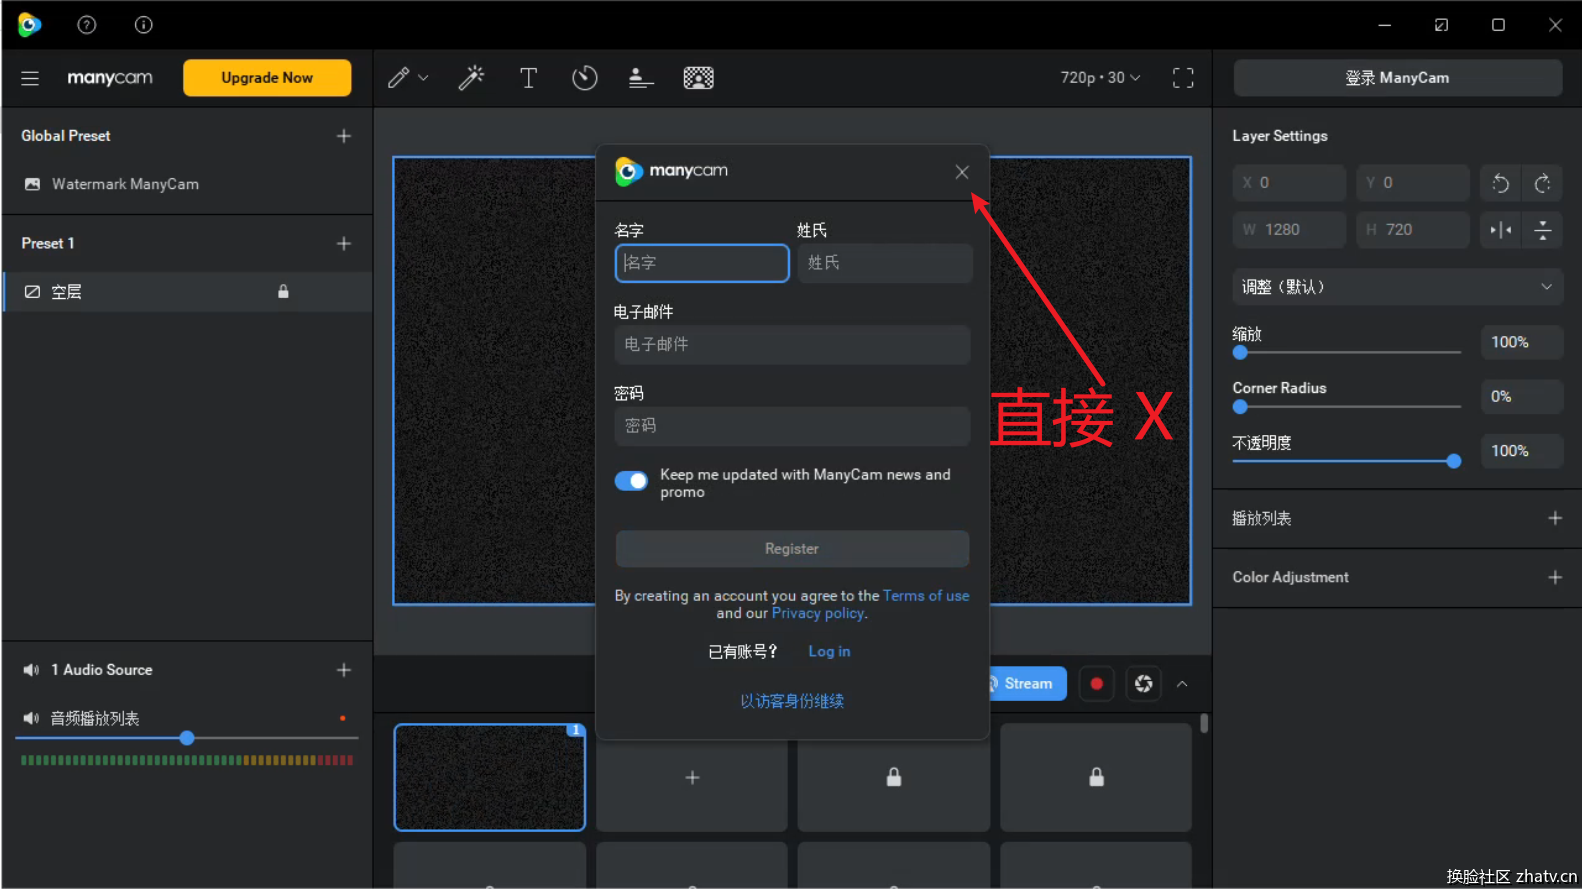Image resolution: width=1582 pixels, height=890 pixels.
Task: Adjust the audio playlist volume slider
Action: click(187, 738)
